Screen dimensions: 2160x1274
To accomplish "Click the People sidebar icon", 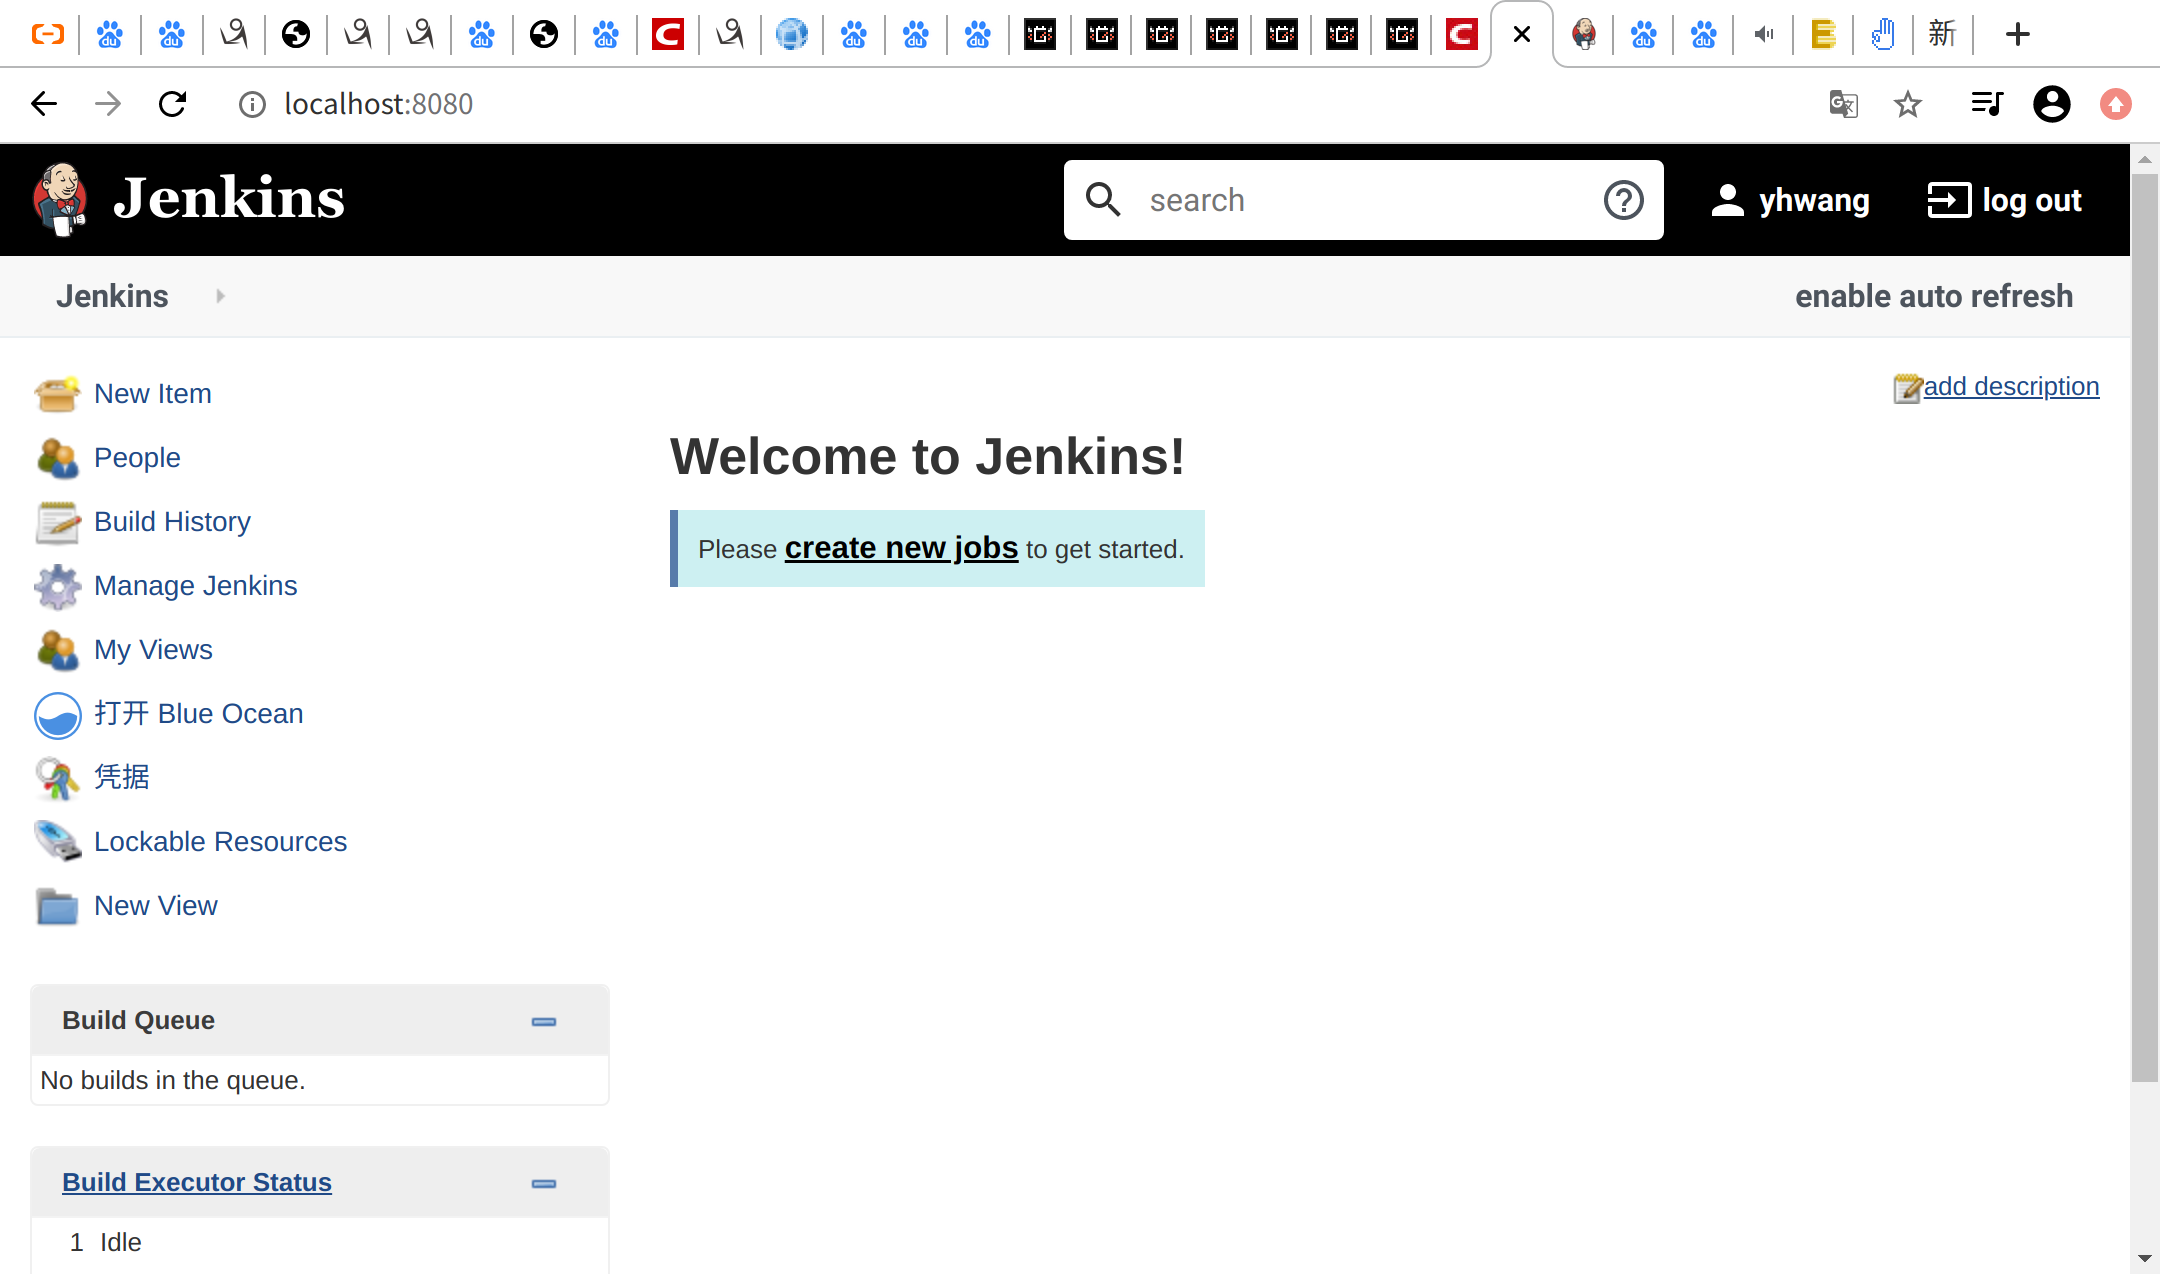I will point(57,458).
